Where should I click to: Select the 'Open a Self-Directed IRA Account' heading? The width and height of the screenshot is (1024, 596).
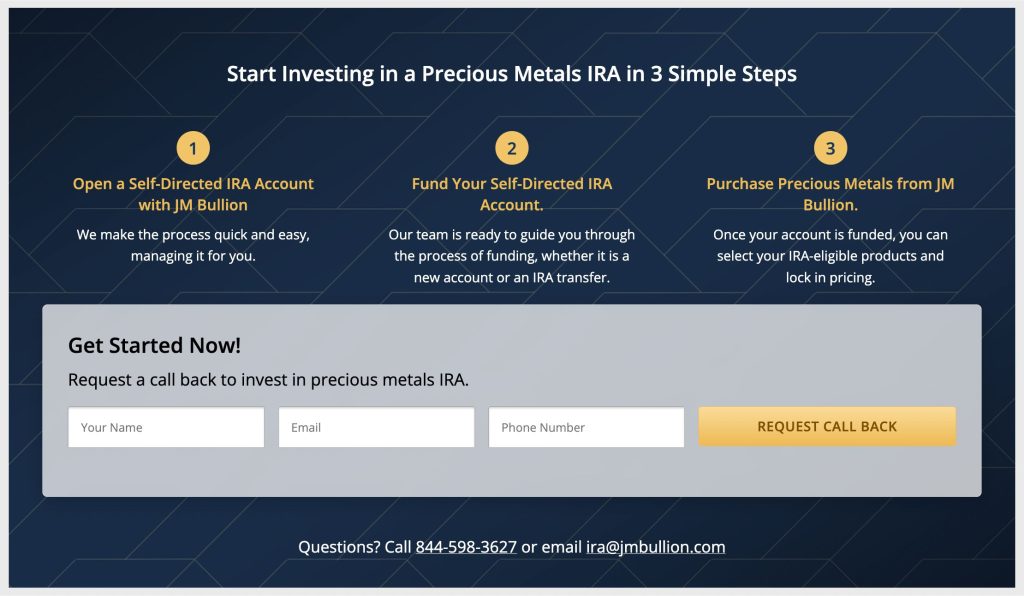coord(193,194)
